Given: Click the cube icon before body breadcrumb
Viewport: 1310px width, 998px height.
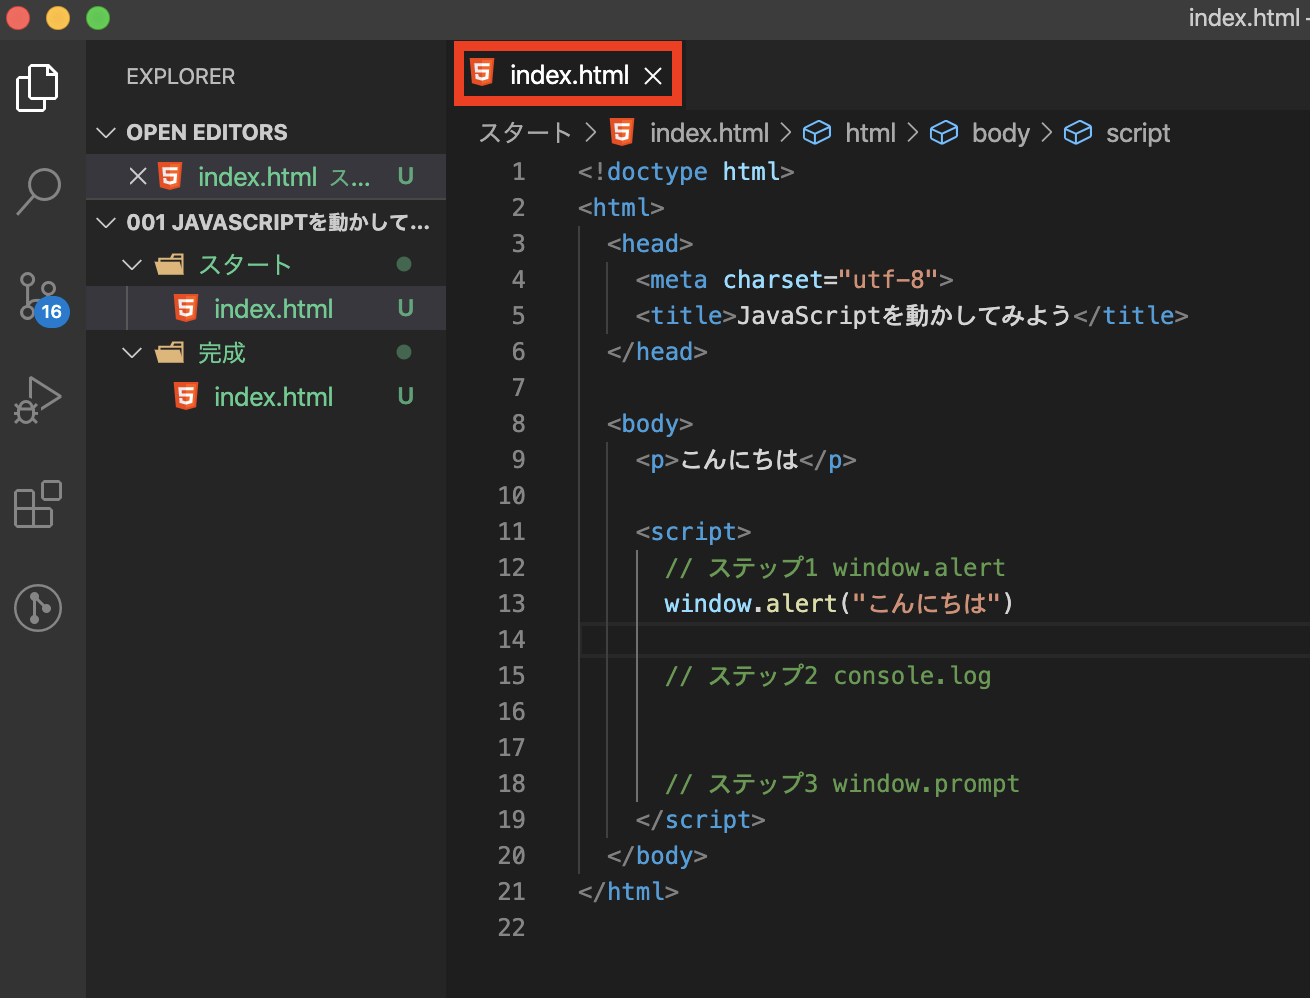Looking at the screenshot, I should tap(944, 133).
